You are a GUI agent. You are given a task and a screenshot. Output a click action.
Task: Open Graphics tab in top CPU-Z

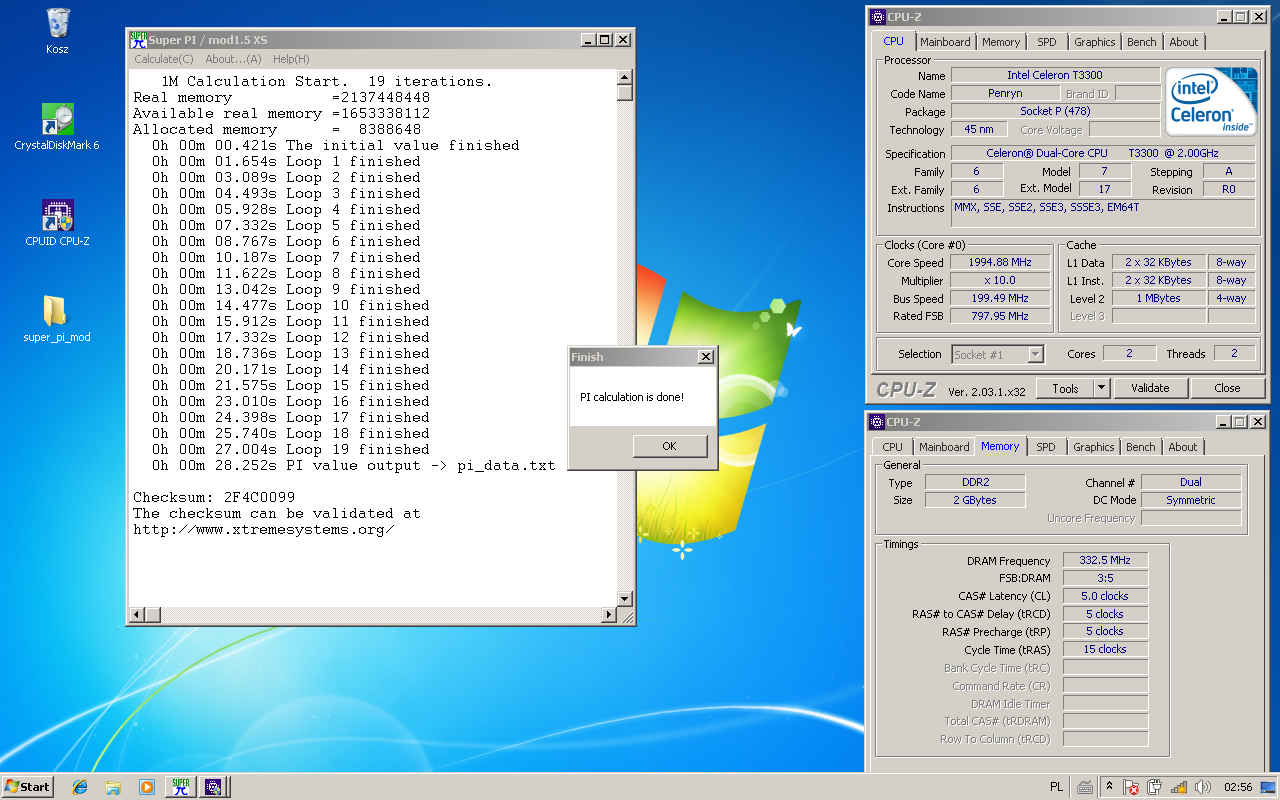click(1094, 42)
